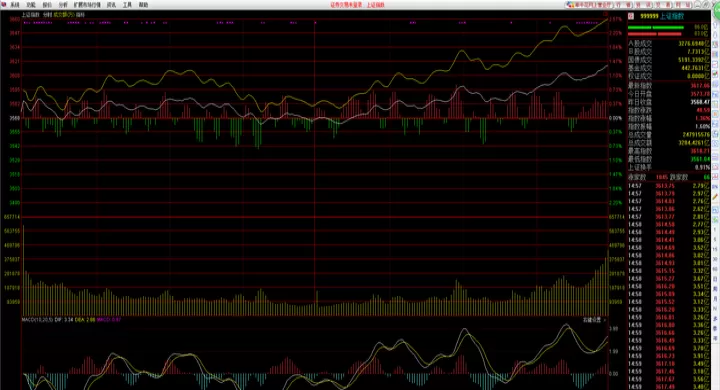The height and width of the screenshot is (390, 720).
Task: Open the 指标 selector in the chart header
Action: pos(80,15)
